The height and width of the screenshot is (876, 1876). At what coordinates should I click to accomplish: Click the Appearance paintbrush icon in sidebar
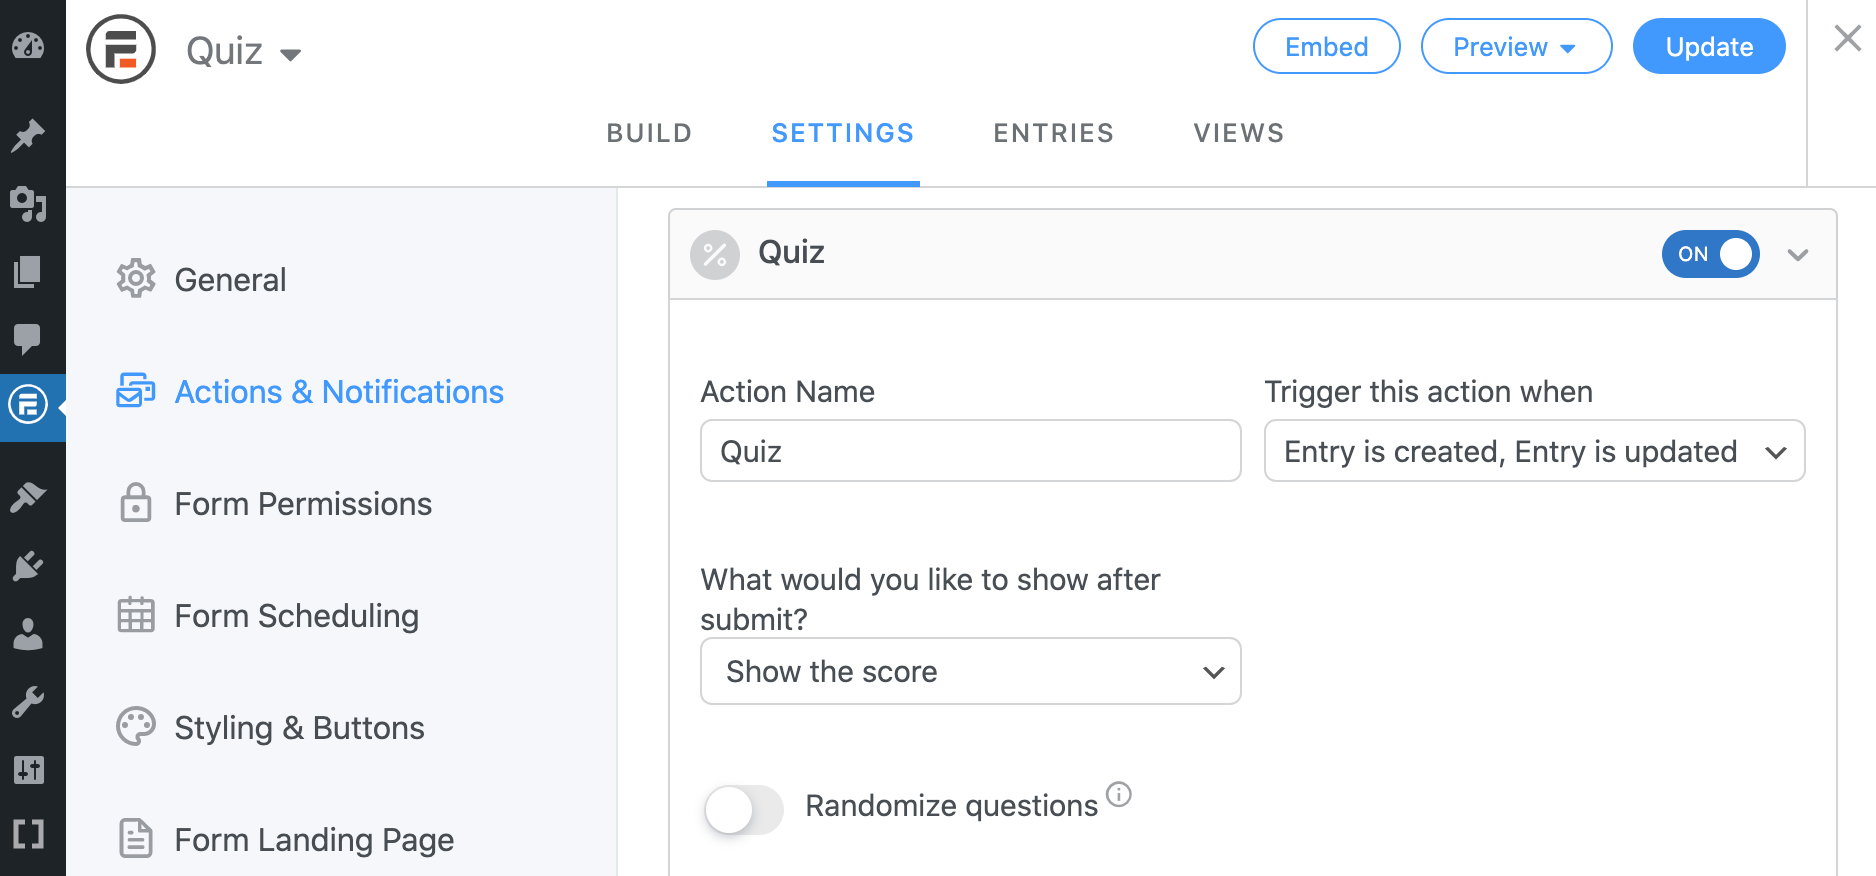click(x=29, y=497)
